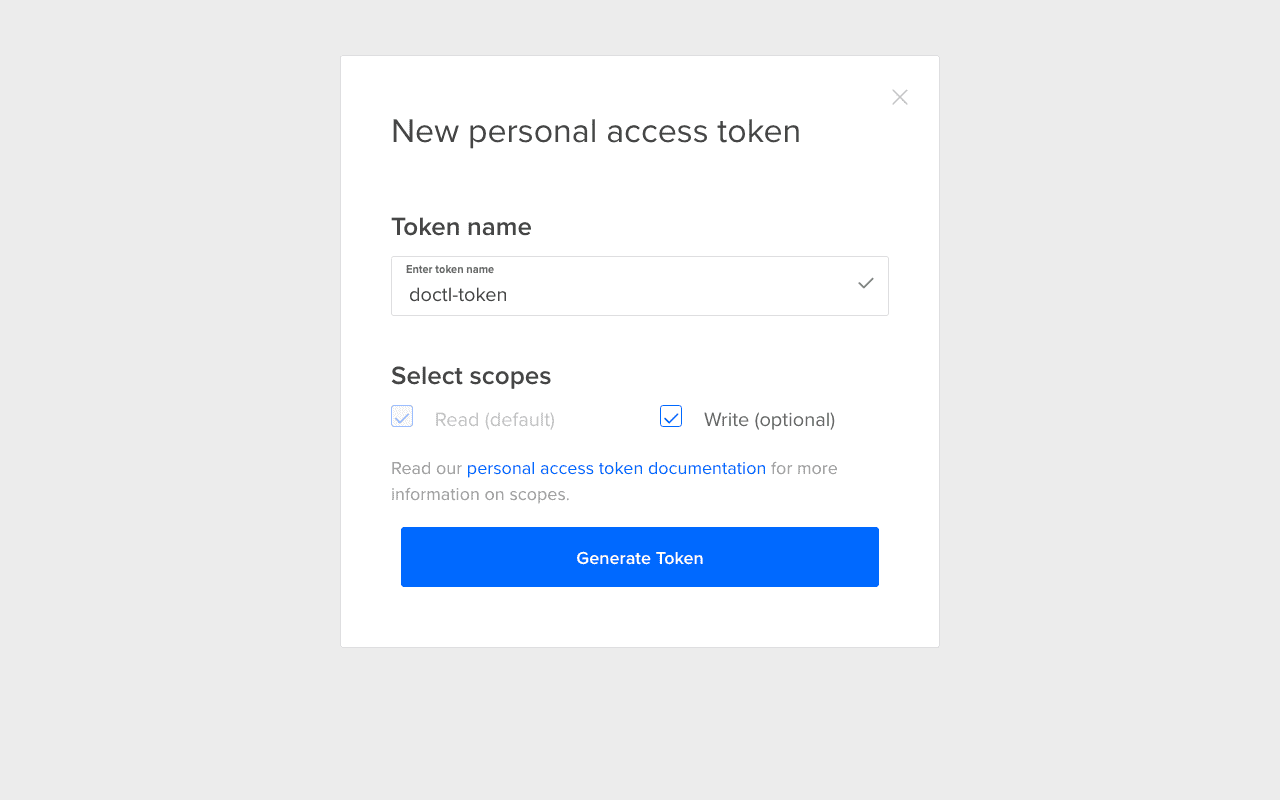
Task: Close the new token dialog
Action: [900, 97]
